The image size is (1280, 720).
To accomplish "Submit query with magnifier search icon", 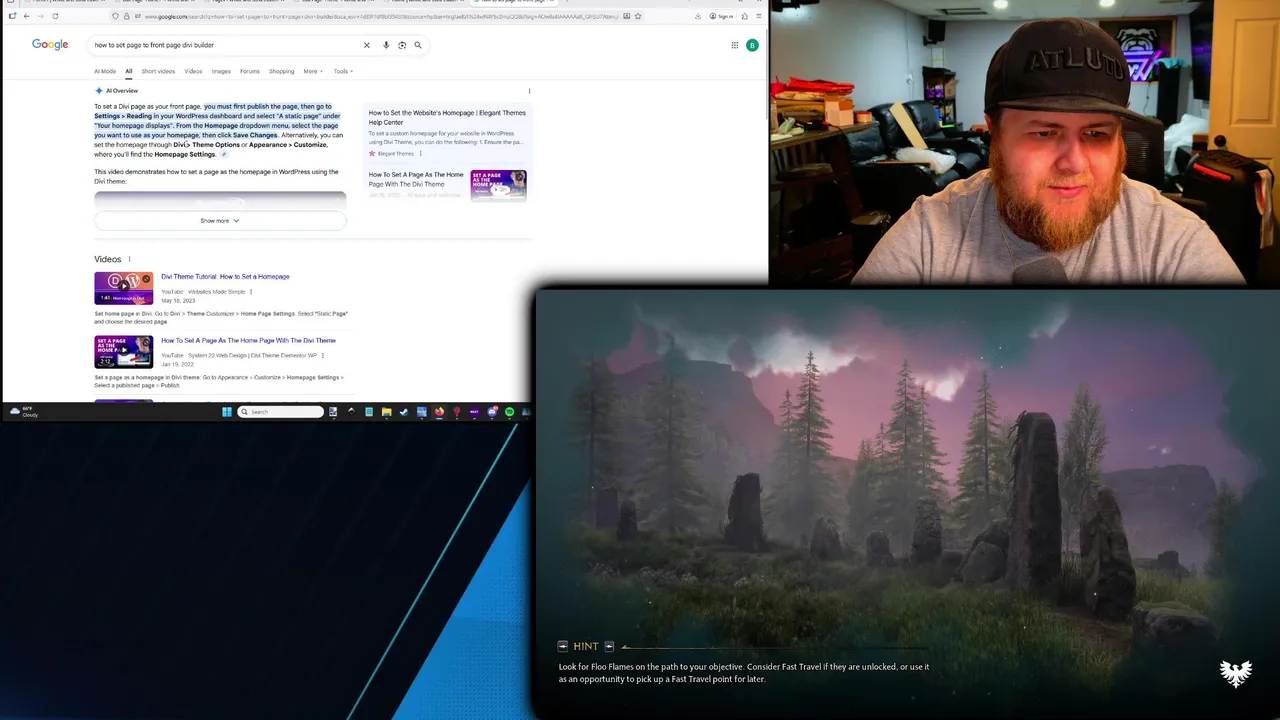I will pos(418,45).
